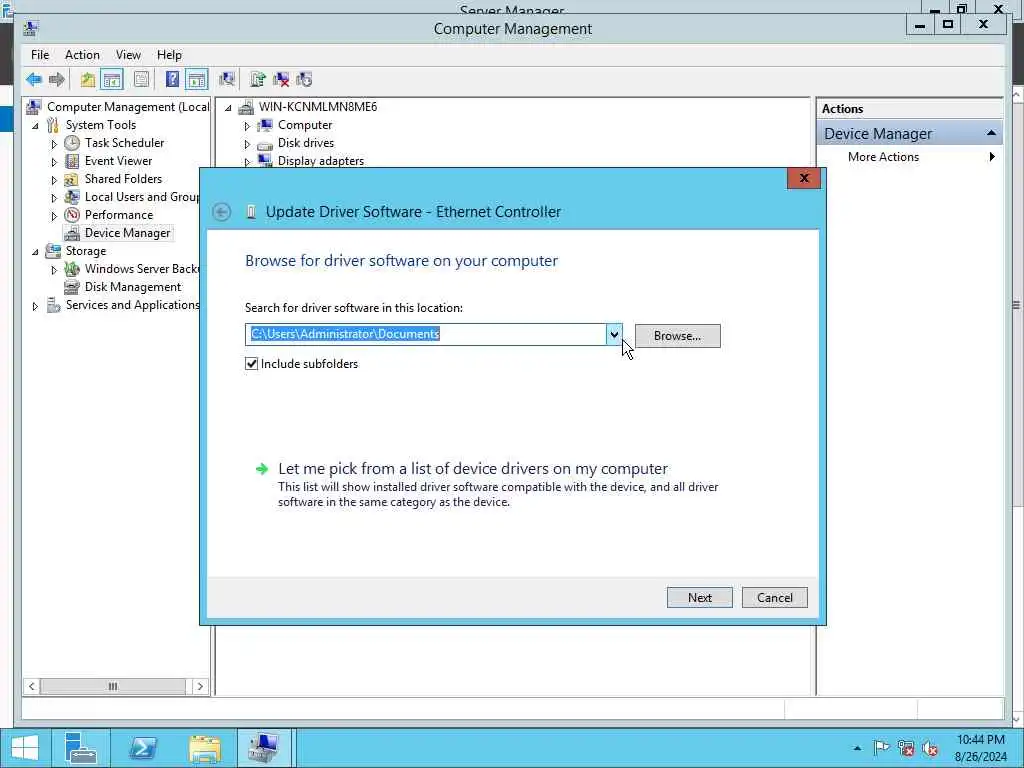Viewport: 1024px width, 768px height.
Task: Click the muted volume tray icon
Action: click(x=930, y=748)
